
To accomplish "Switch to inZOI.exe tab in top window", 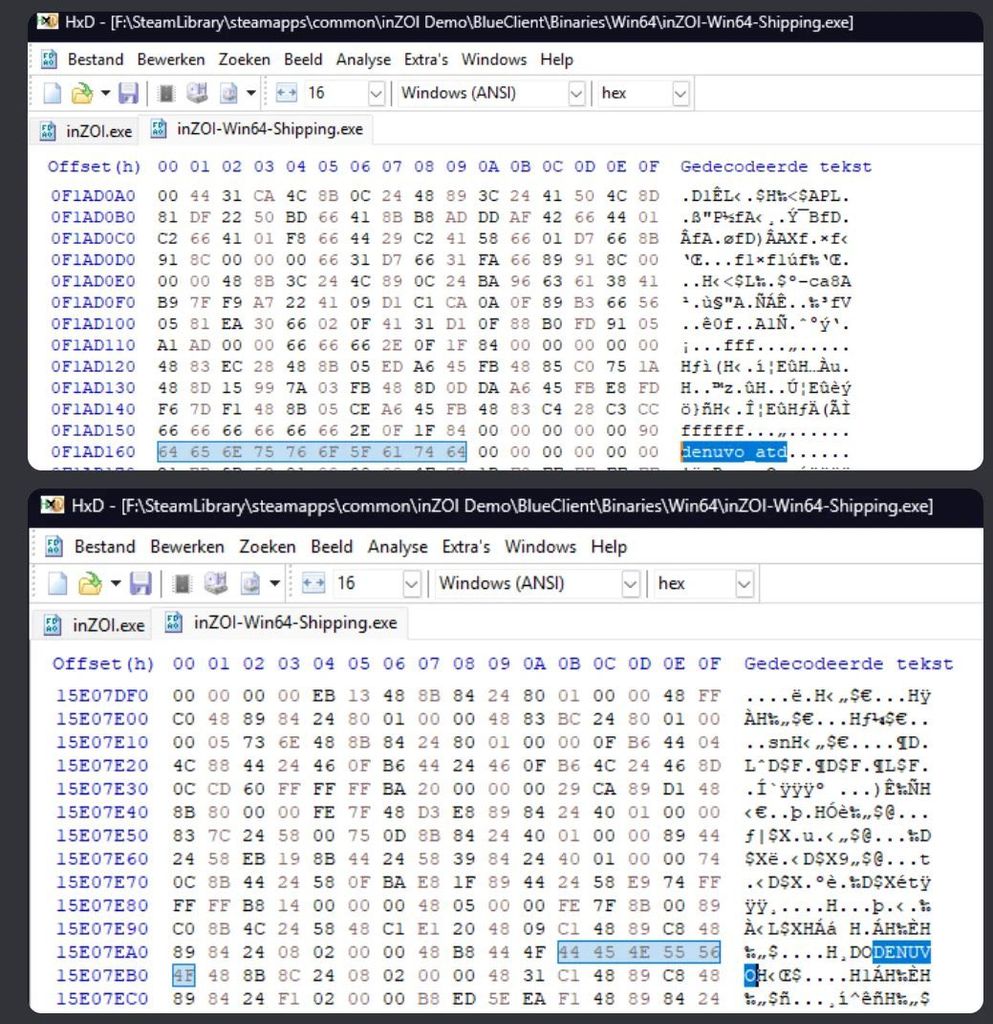I will pos(87,131).
